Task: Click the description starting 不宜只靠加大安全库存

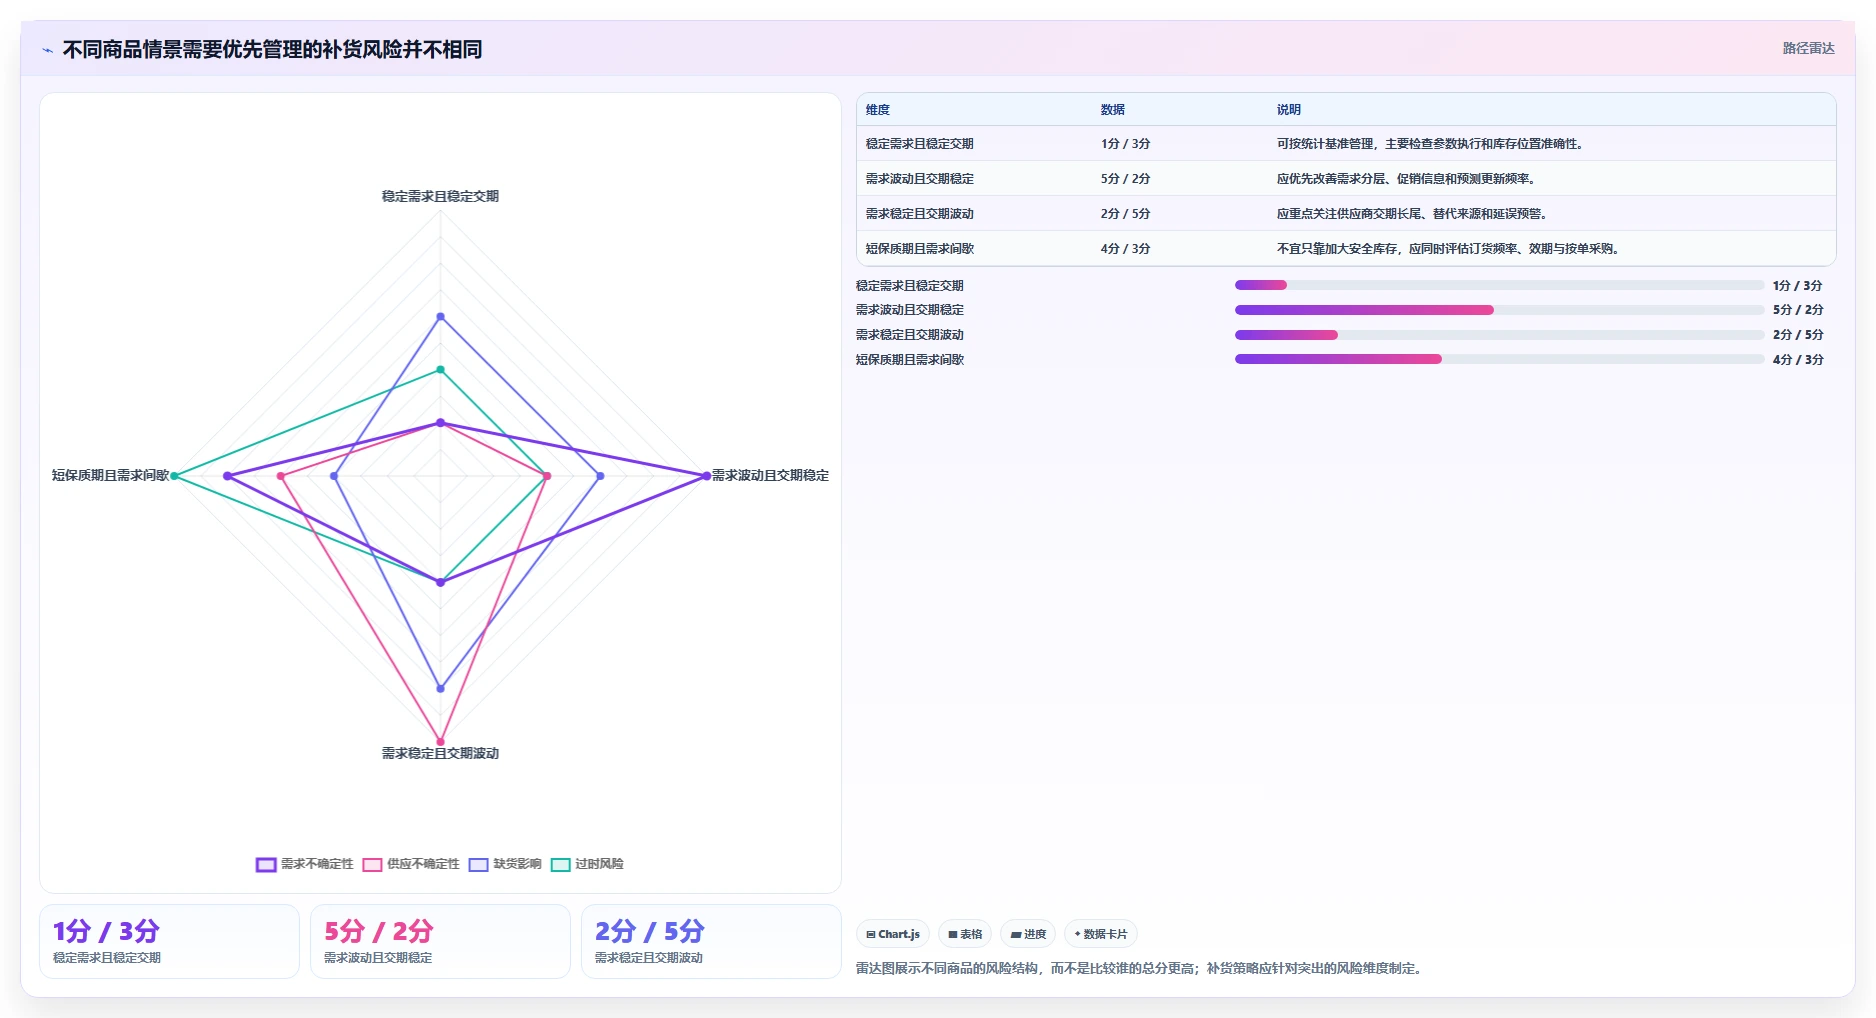Action: point(1449,249)
